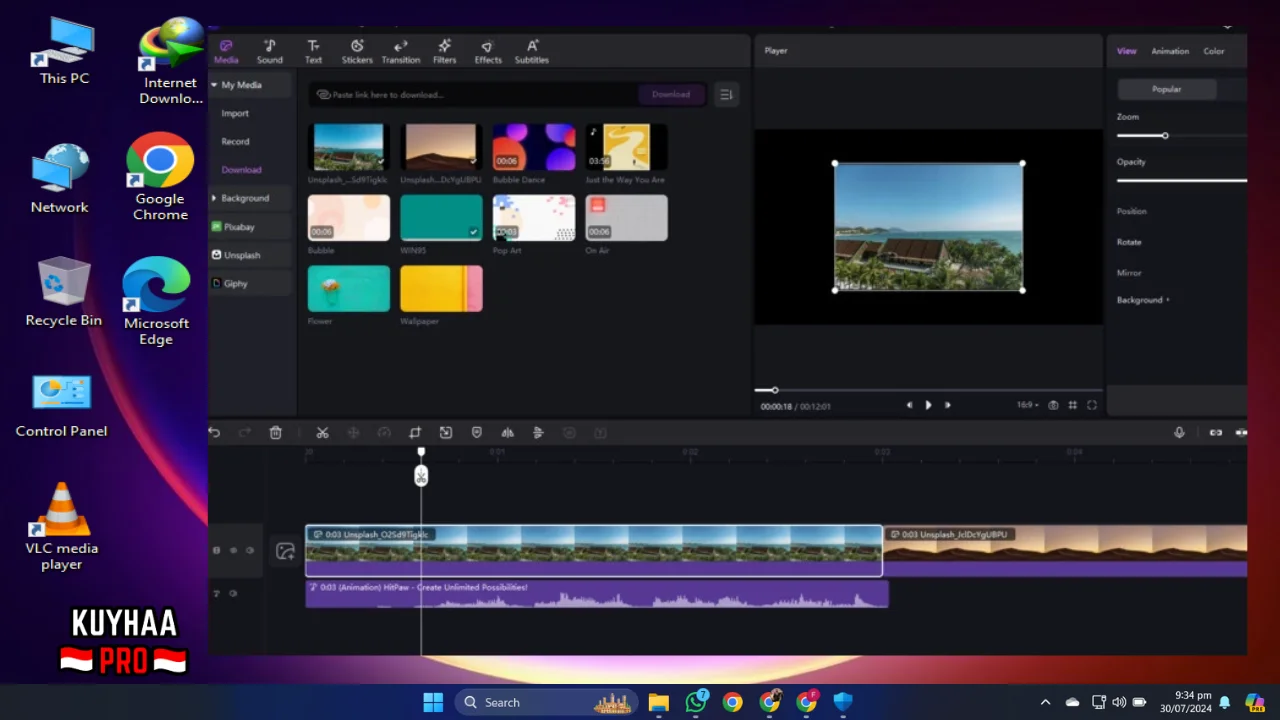Toggle visibility of the video track

[x=233, y=550]
